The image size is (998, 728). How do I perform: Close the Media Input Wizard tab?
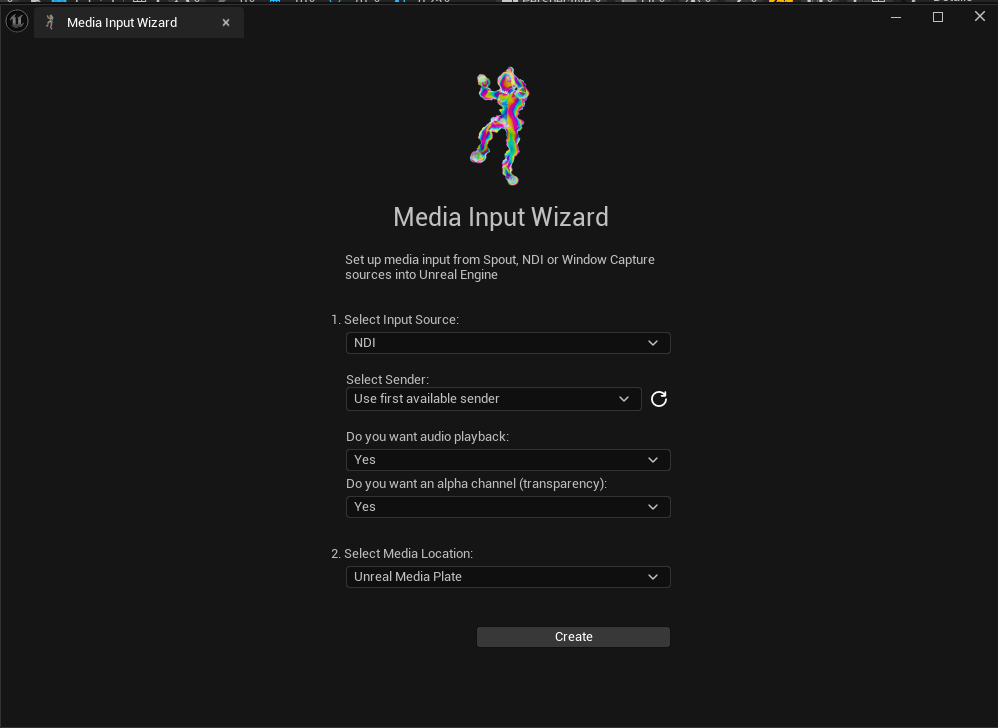click(226, 23)
